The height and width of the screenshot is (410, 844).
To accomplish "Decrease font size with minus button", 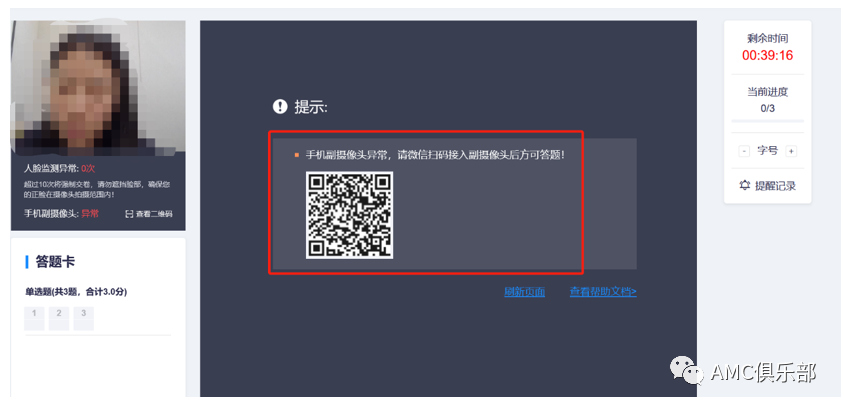I will point(744,151).
